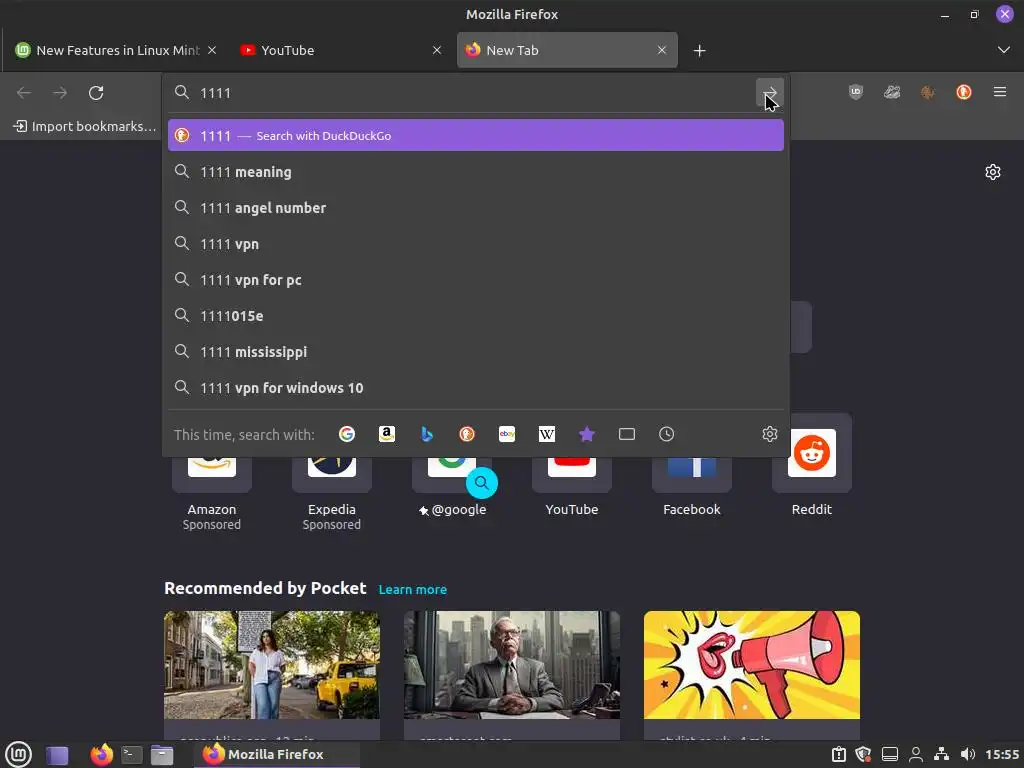The image size is (1024, 768).
Task: Close the Linux Mint features tab
Action: pos(212,50)
